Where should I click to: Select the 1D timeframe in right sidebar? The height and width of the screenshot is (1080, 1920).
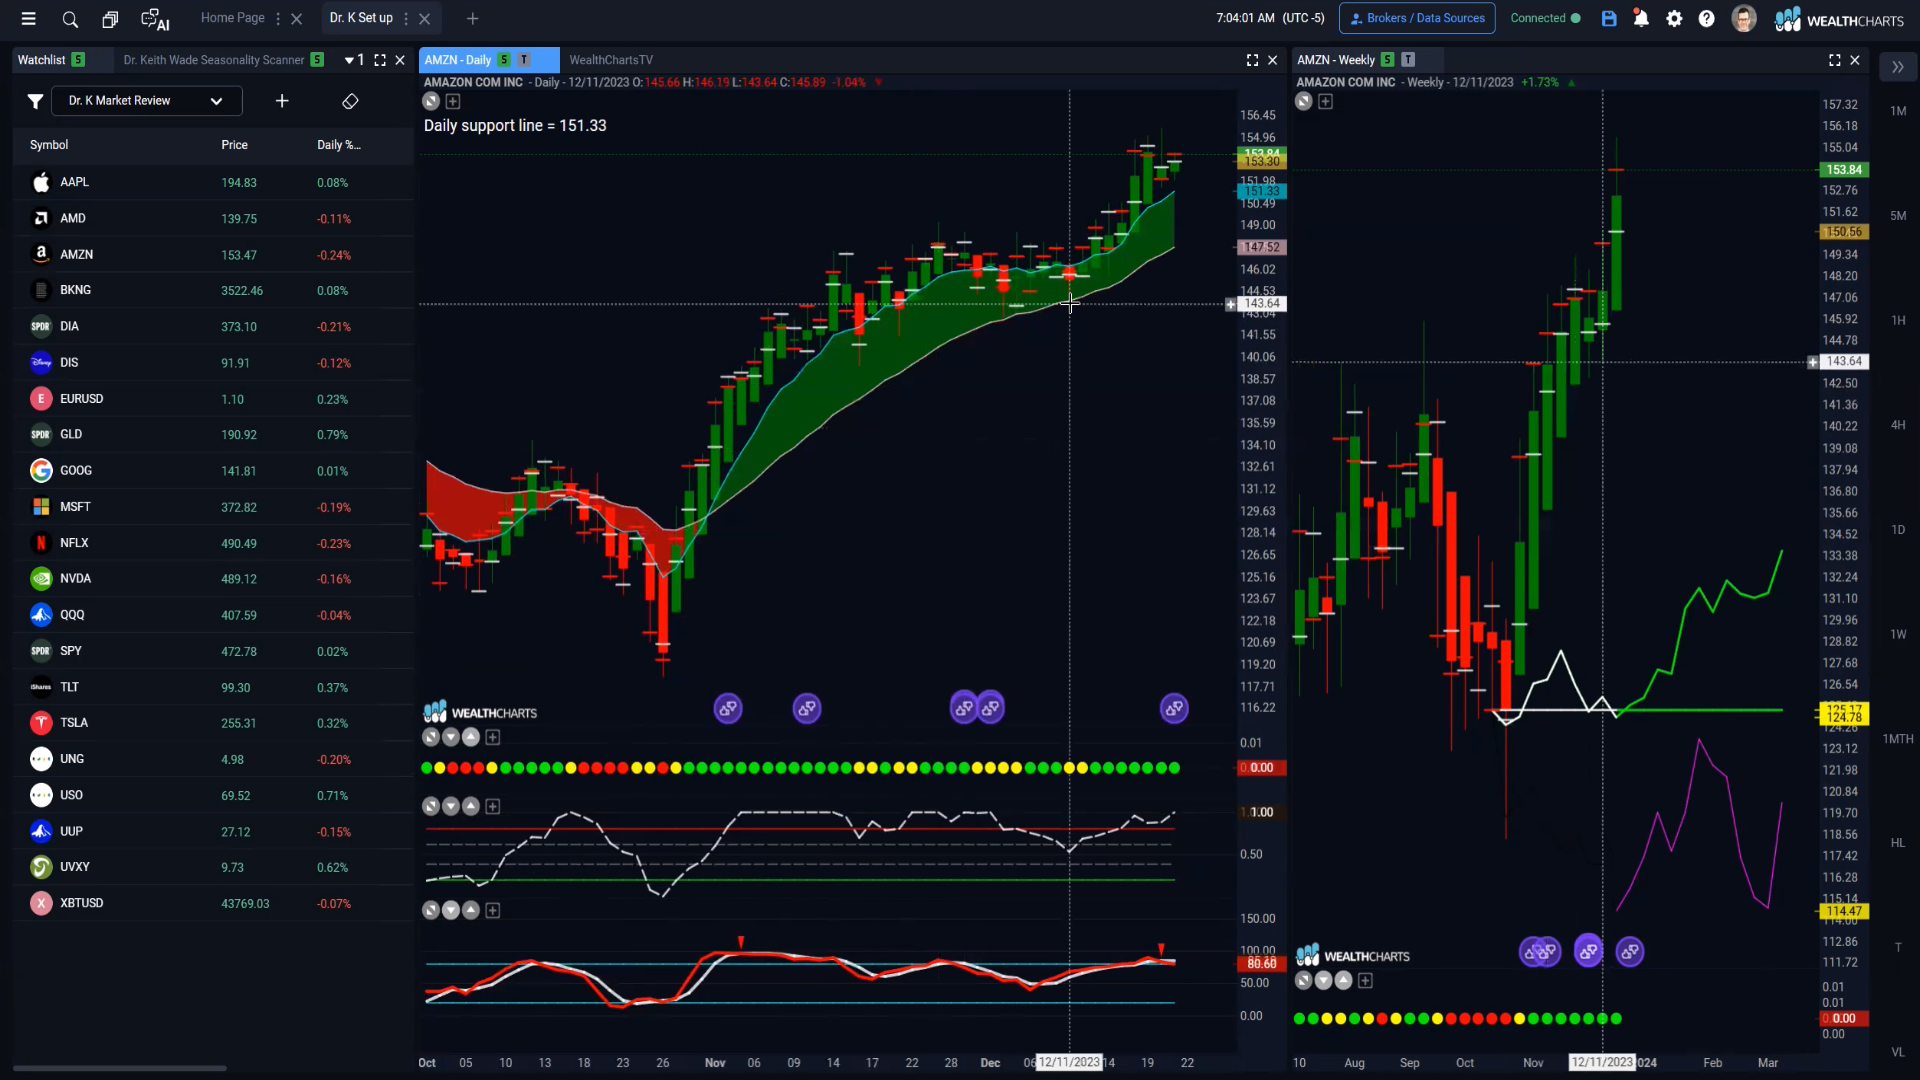(1898, 530)
